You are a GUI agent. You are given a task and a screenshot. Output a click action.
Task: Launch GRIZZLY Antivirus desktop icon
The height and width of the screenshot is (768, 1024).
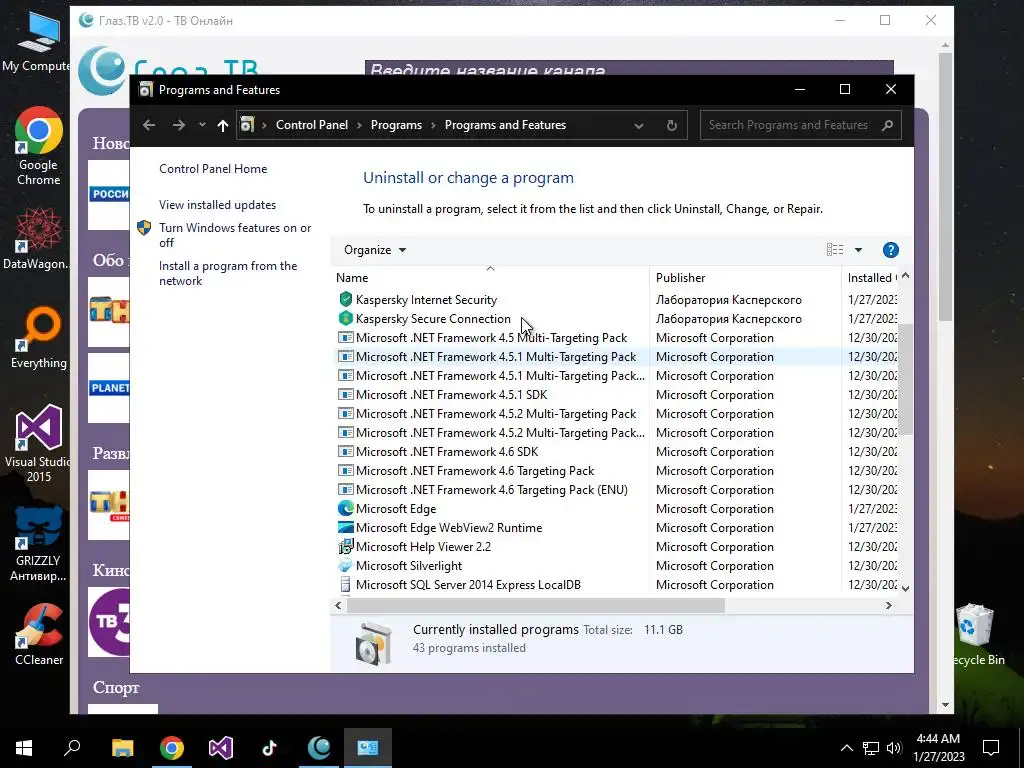point(38,544)
